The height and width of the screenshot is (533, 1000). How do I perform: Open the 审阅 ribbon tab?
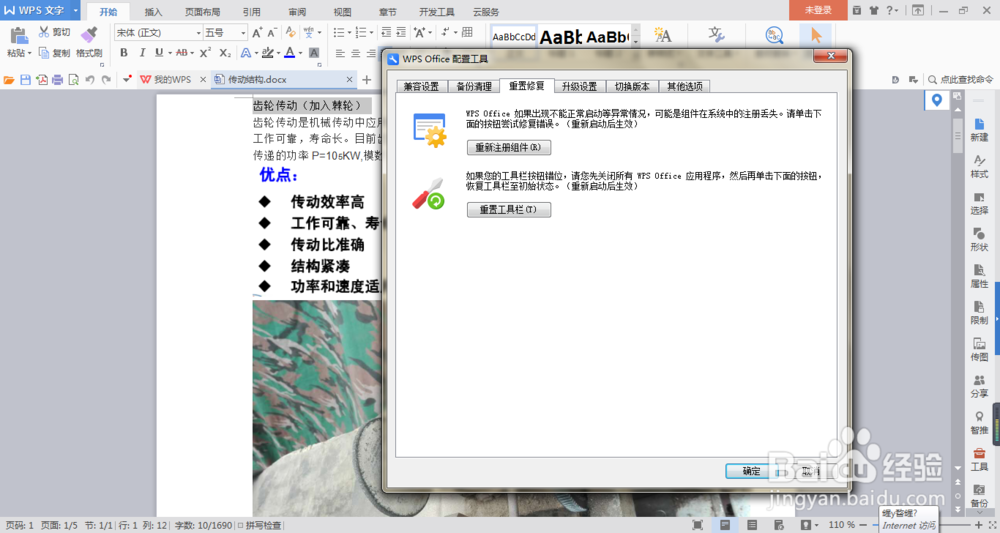click(297, 11)
